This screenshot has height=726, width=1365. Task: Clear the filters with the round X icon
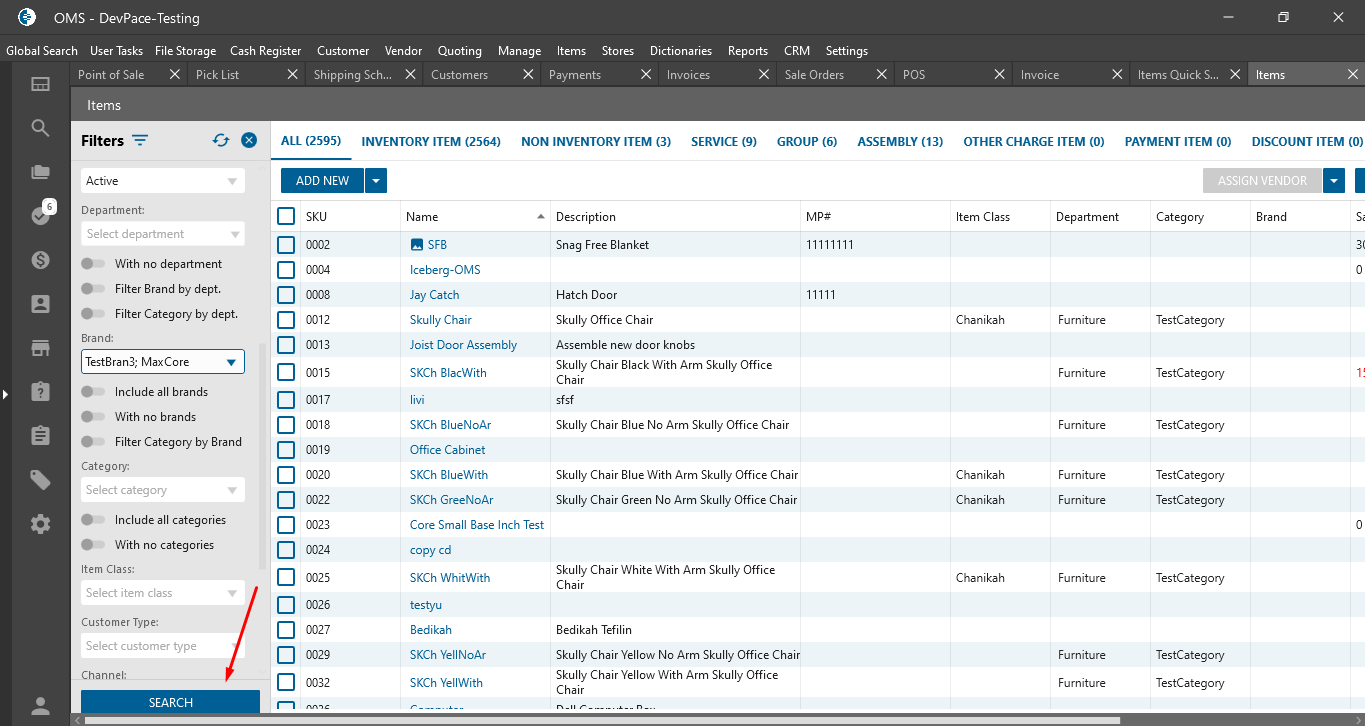[249, 141]
